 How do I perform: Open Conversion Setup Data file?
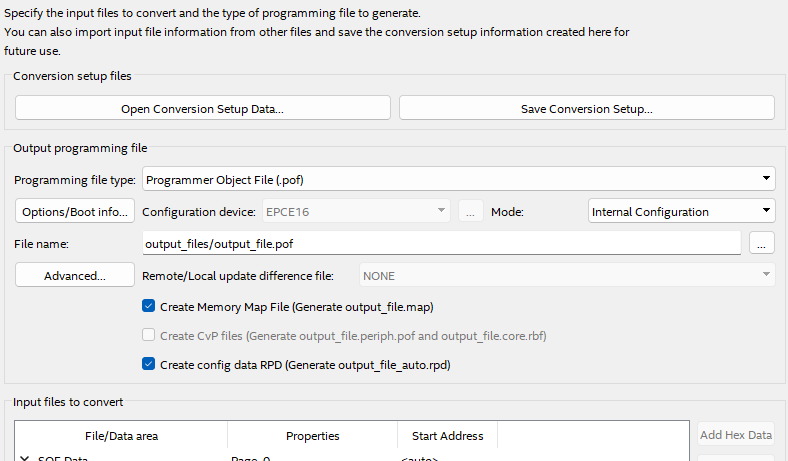[x=202, y=108]
